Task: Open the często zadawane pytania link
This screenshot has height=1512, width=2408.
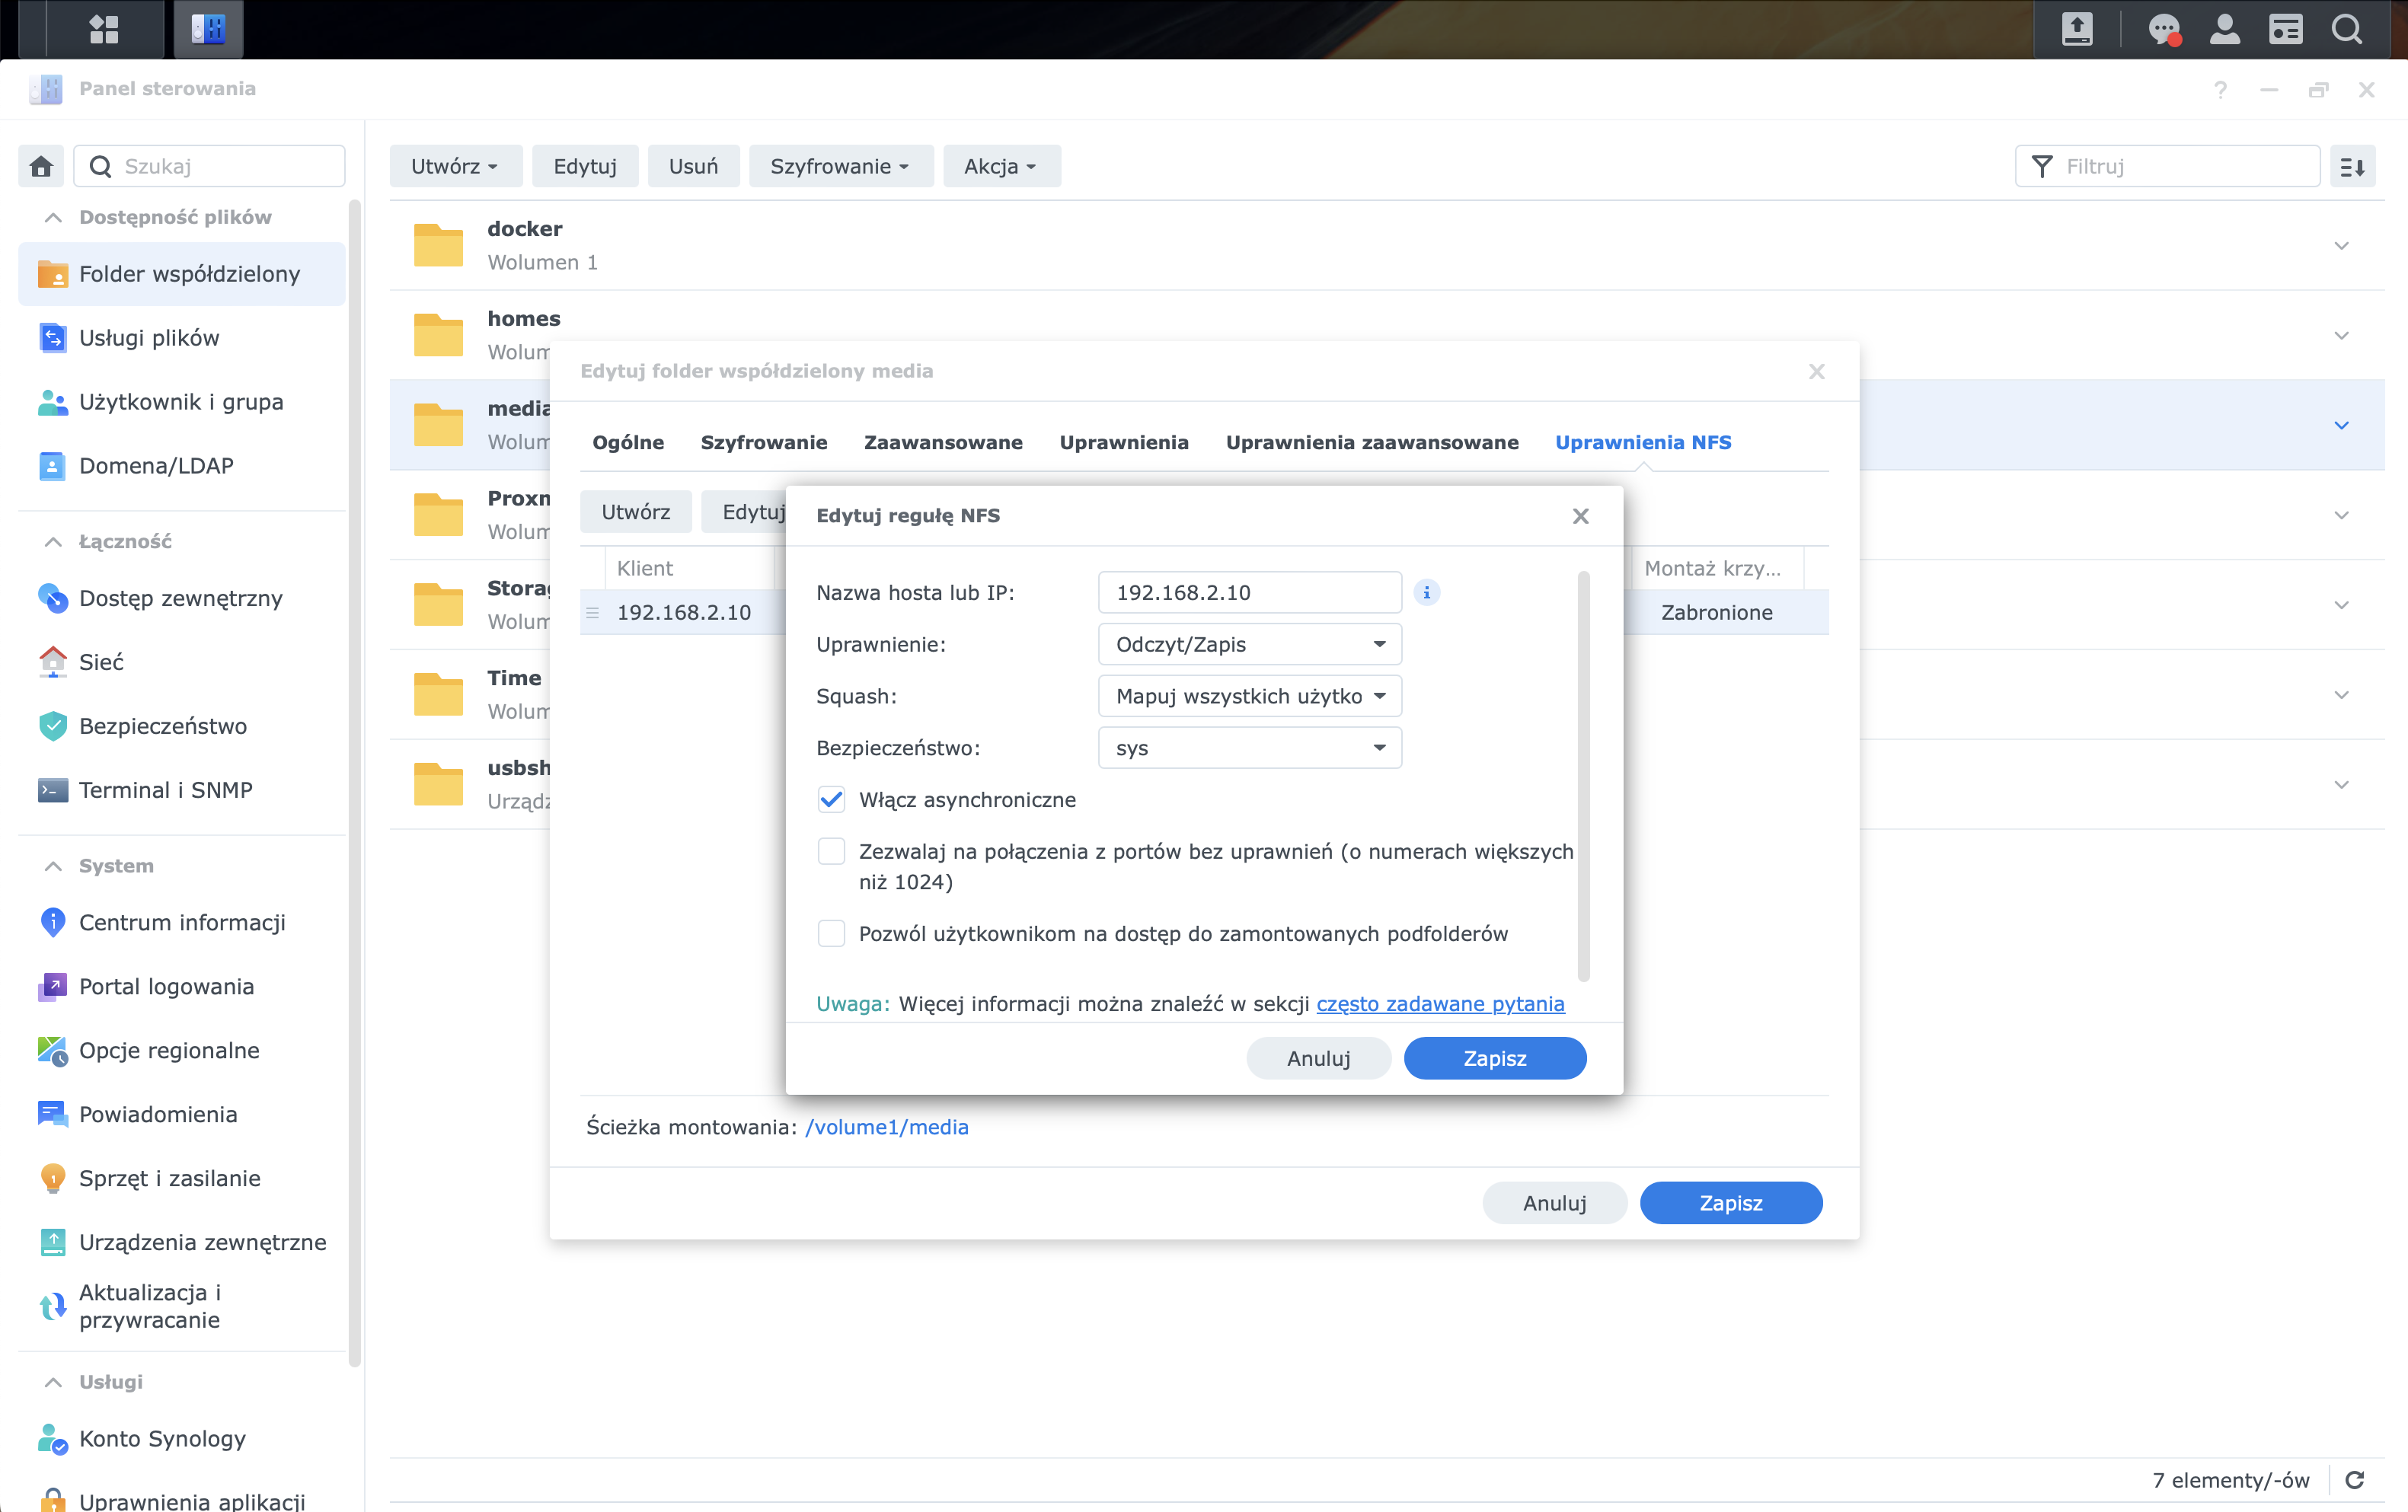Action: coord(1440,1003)
